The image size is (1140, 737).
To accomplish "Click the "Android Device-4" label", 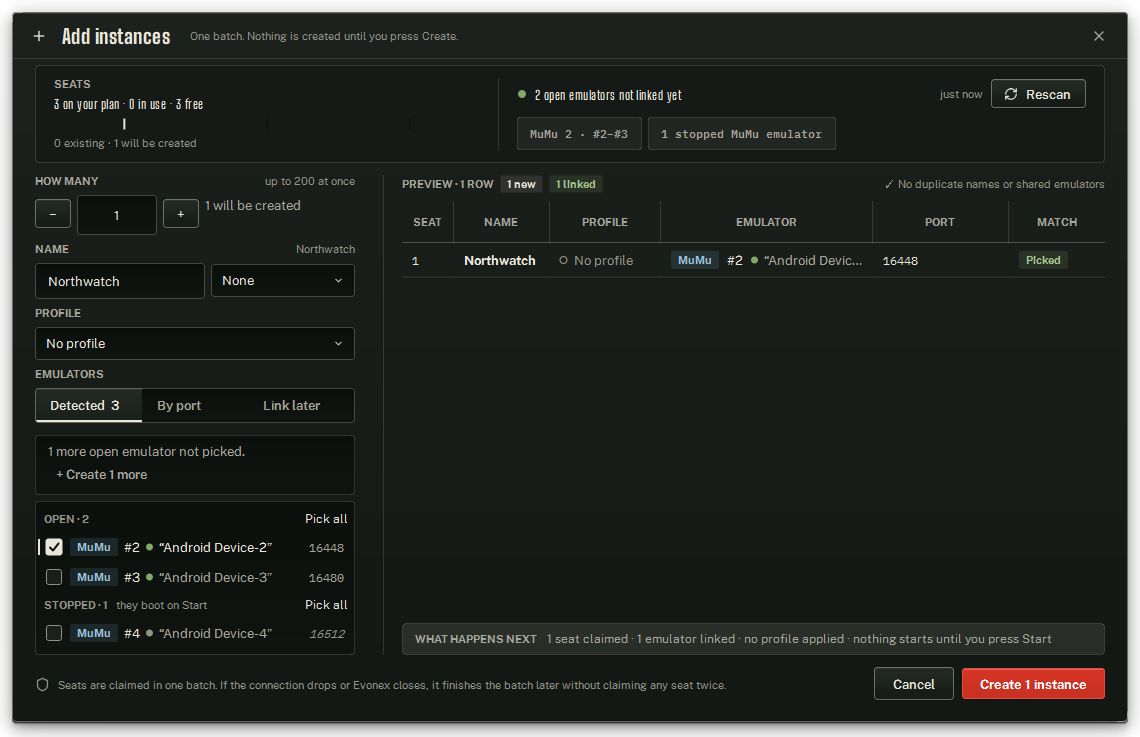I will click(215, 633).
